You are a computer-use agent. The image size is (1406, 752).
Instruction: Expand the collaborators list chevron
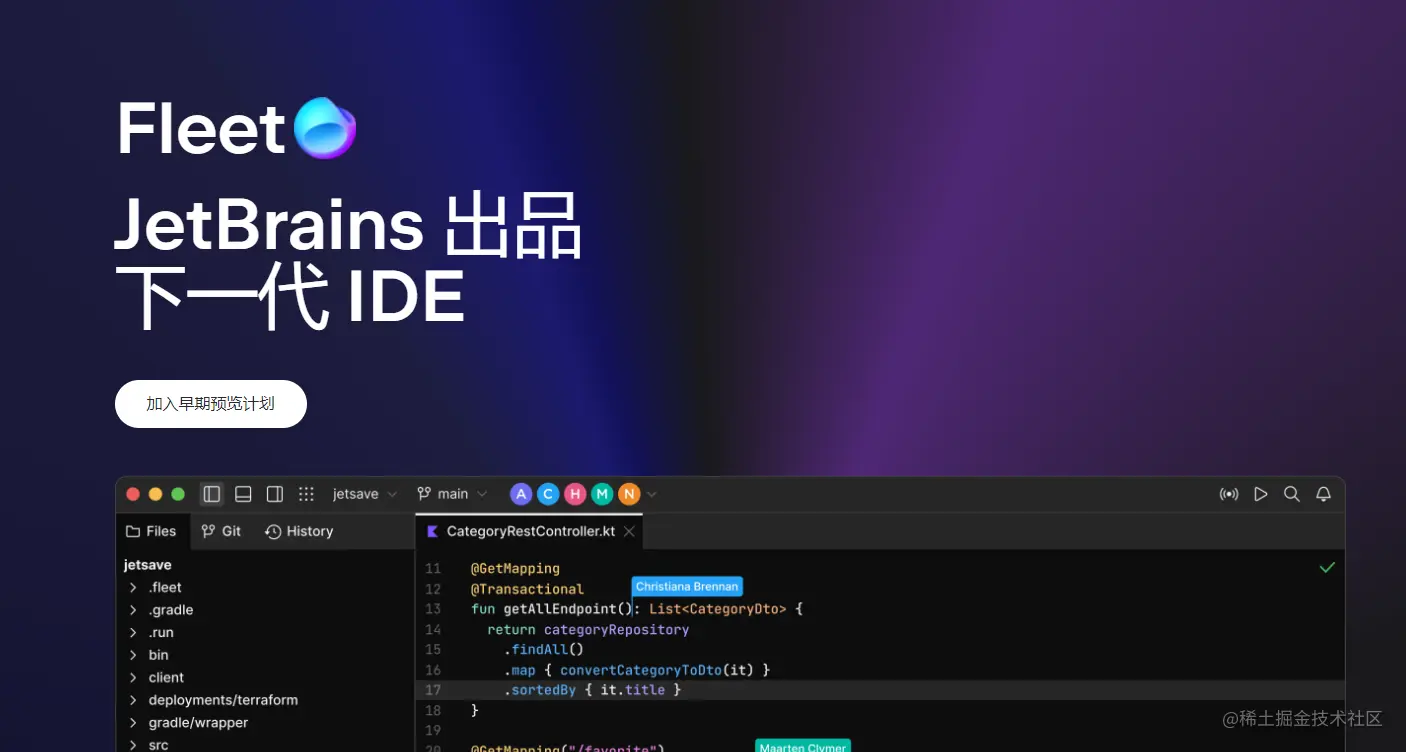pos(652,494)
